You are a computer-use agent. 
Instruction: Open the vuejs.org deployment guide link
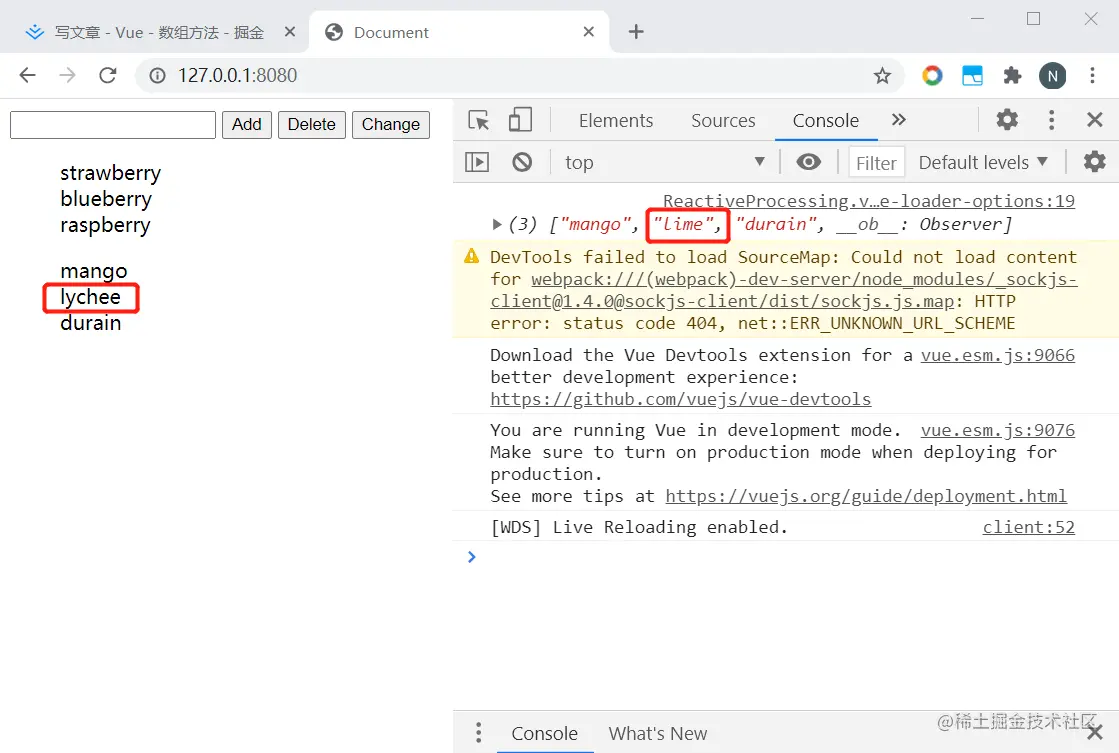pyautogui.click(x=866, y=496)
